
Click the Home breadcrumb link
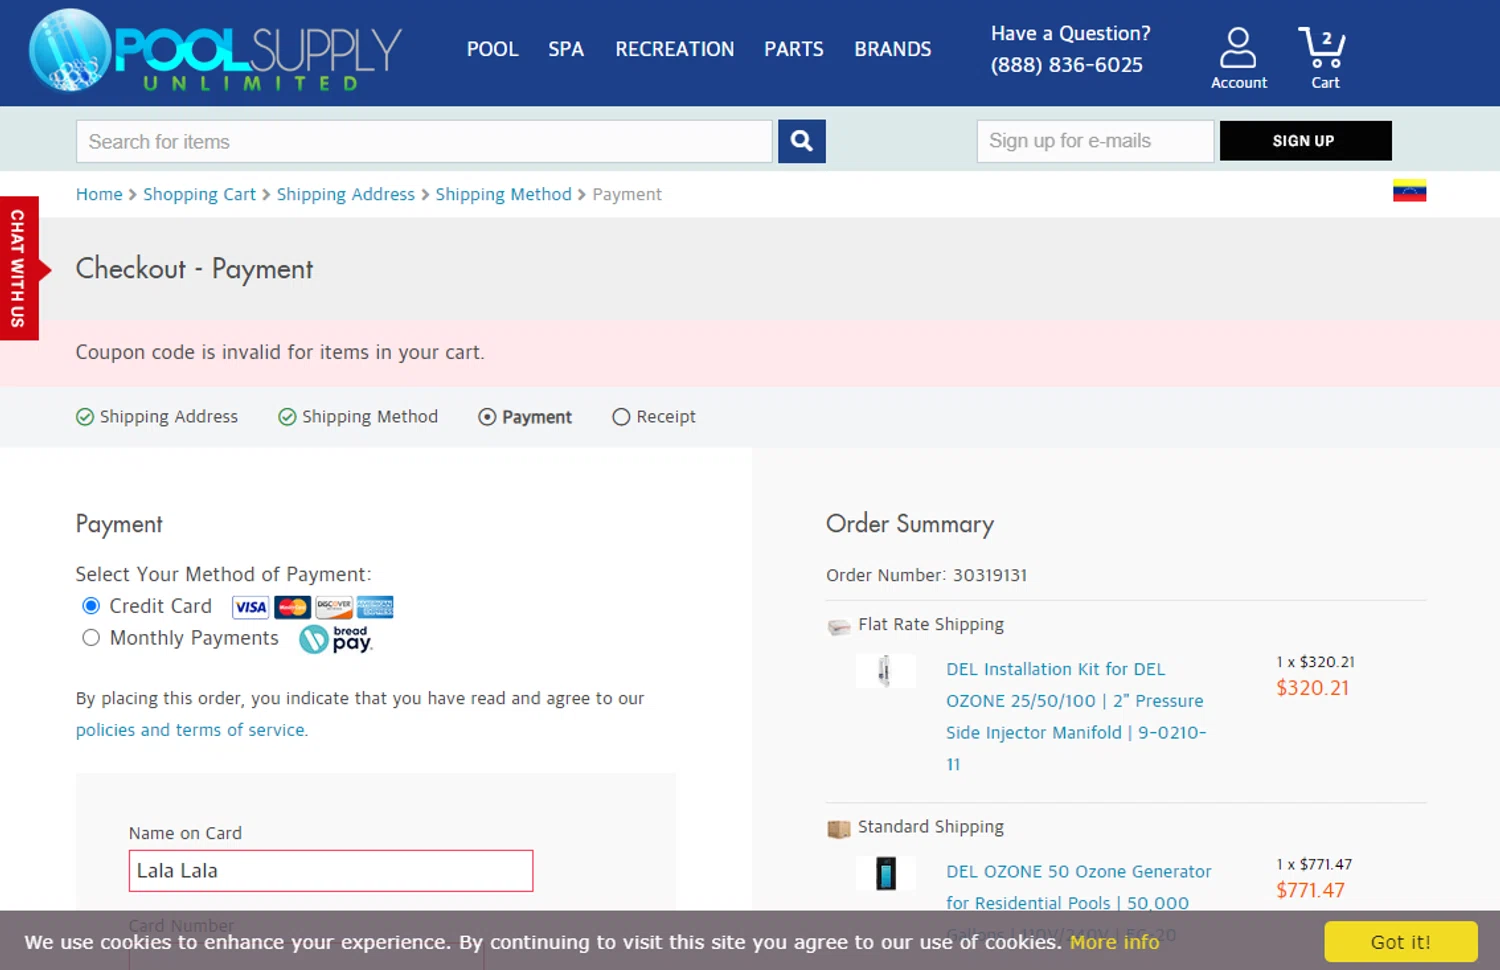99,194
